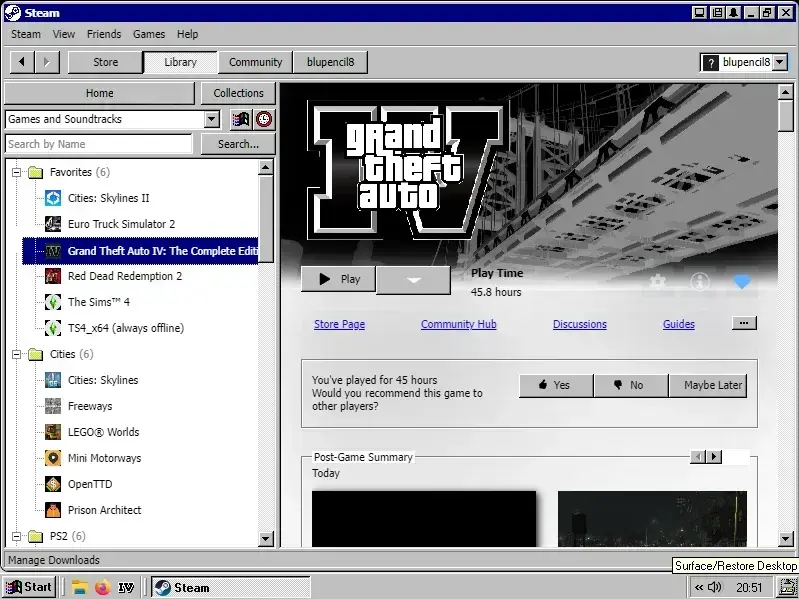Click the Search by Name field
This screenshot has width=799, height=599.
point(99,144)
